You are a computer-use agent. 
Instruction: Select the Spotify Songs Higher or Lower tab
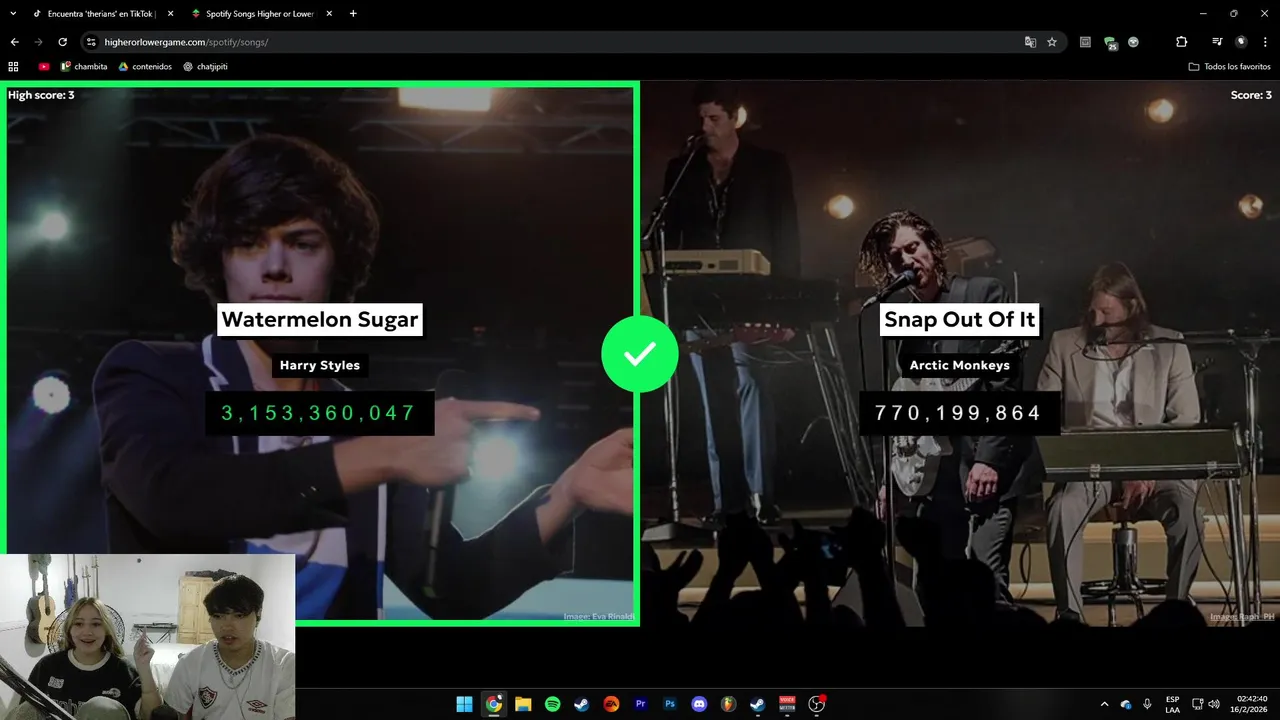(261, 14)
